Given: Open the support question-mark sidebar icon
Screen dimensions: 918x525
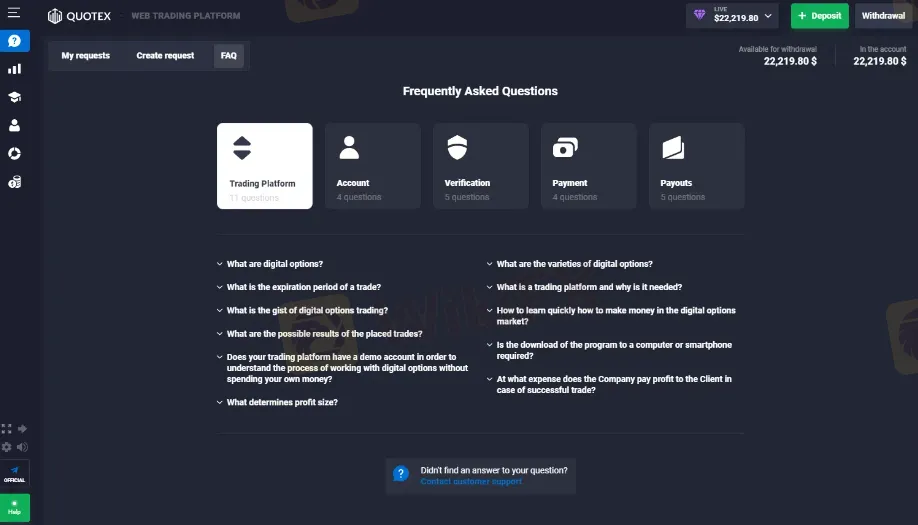Looking at the screenshot, I should coord(15,41).
